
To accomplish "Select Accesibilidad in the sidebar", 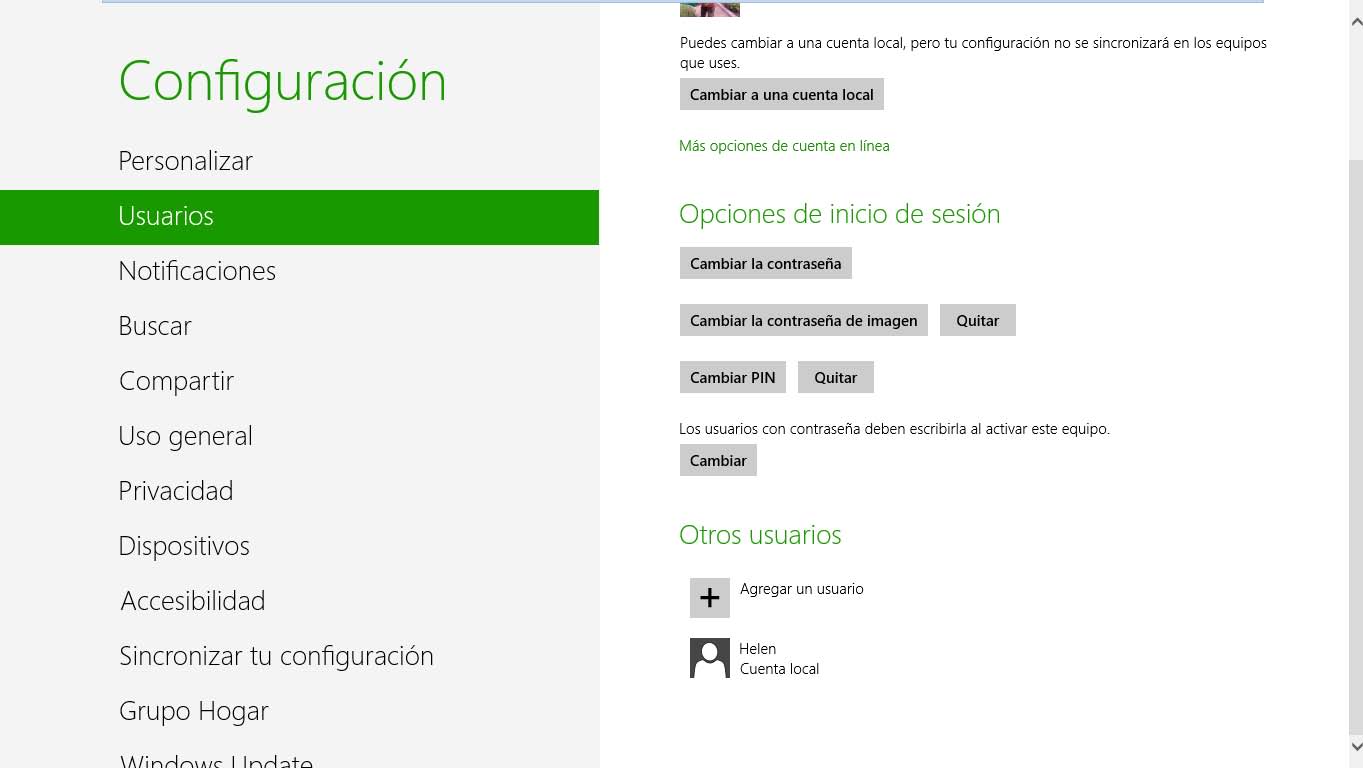I will (x=192, y=601).
